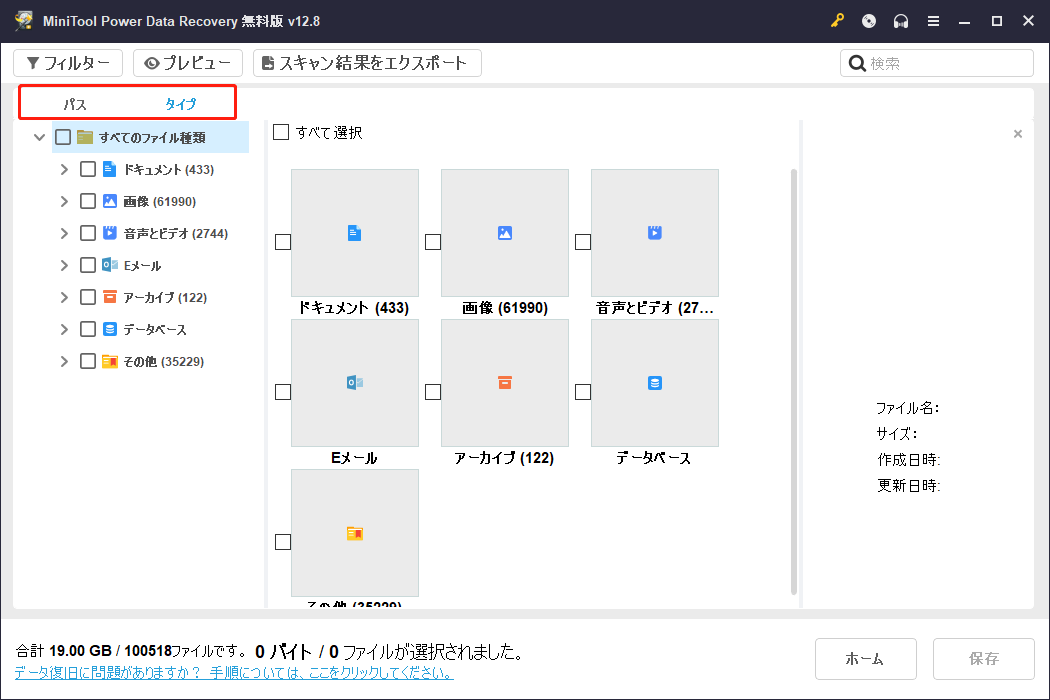The image size is (1050, 700).
Task: Open the フィルター filter tool
Action: pyautogui.click(x=68, y=62)
